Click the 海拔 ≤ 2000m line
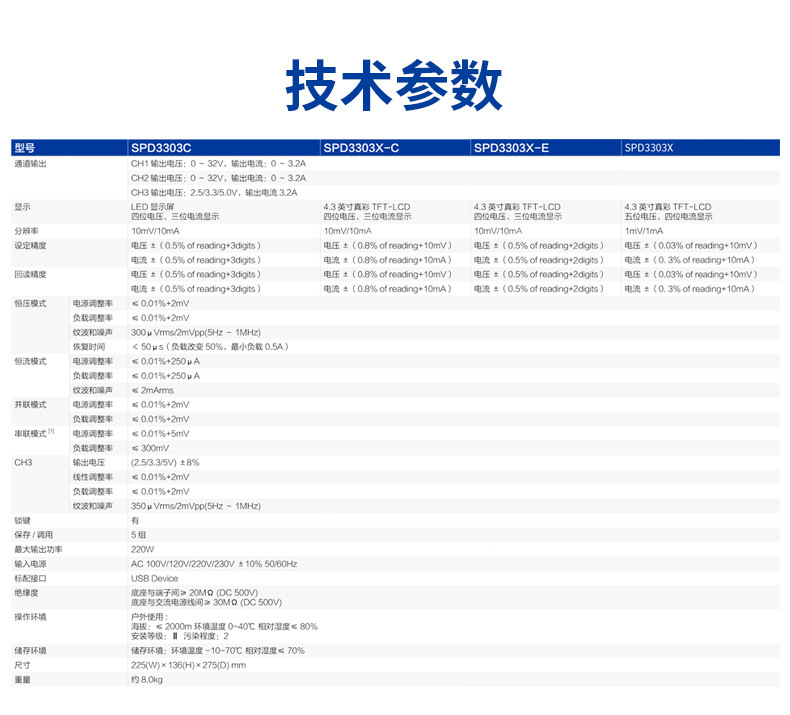Viewport: 790px width, 715px height. [224, 627]
